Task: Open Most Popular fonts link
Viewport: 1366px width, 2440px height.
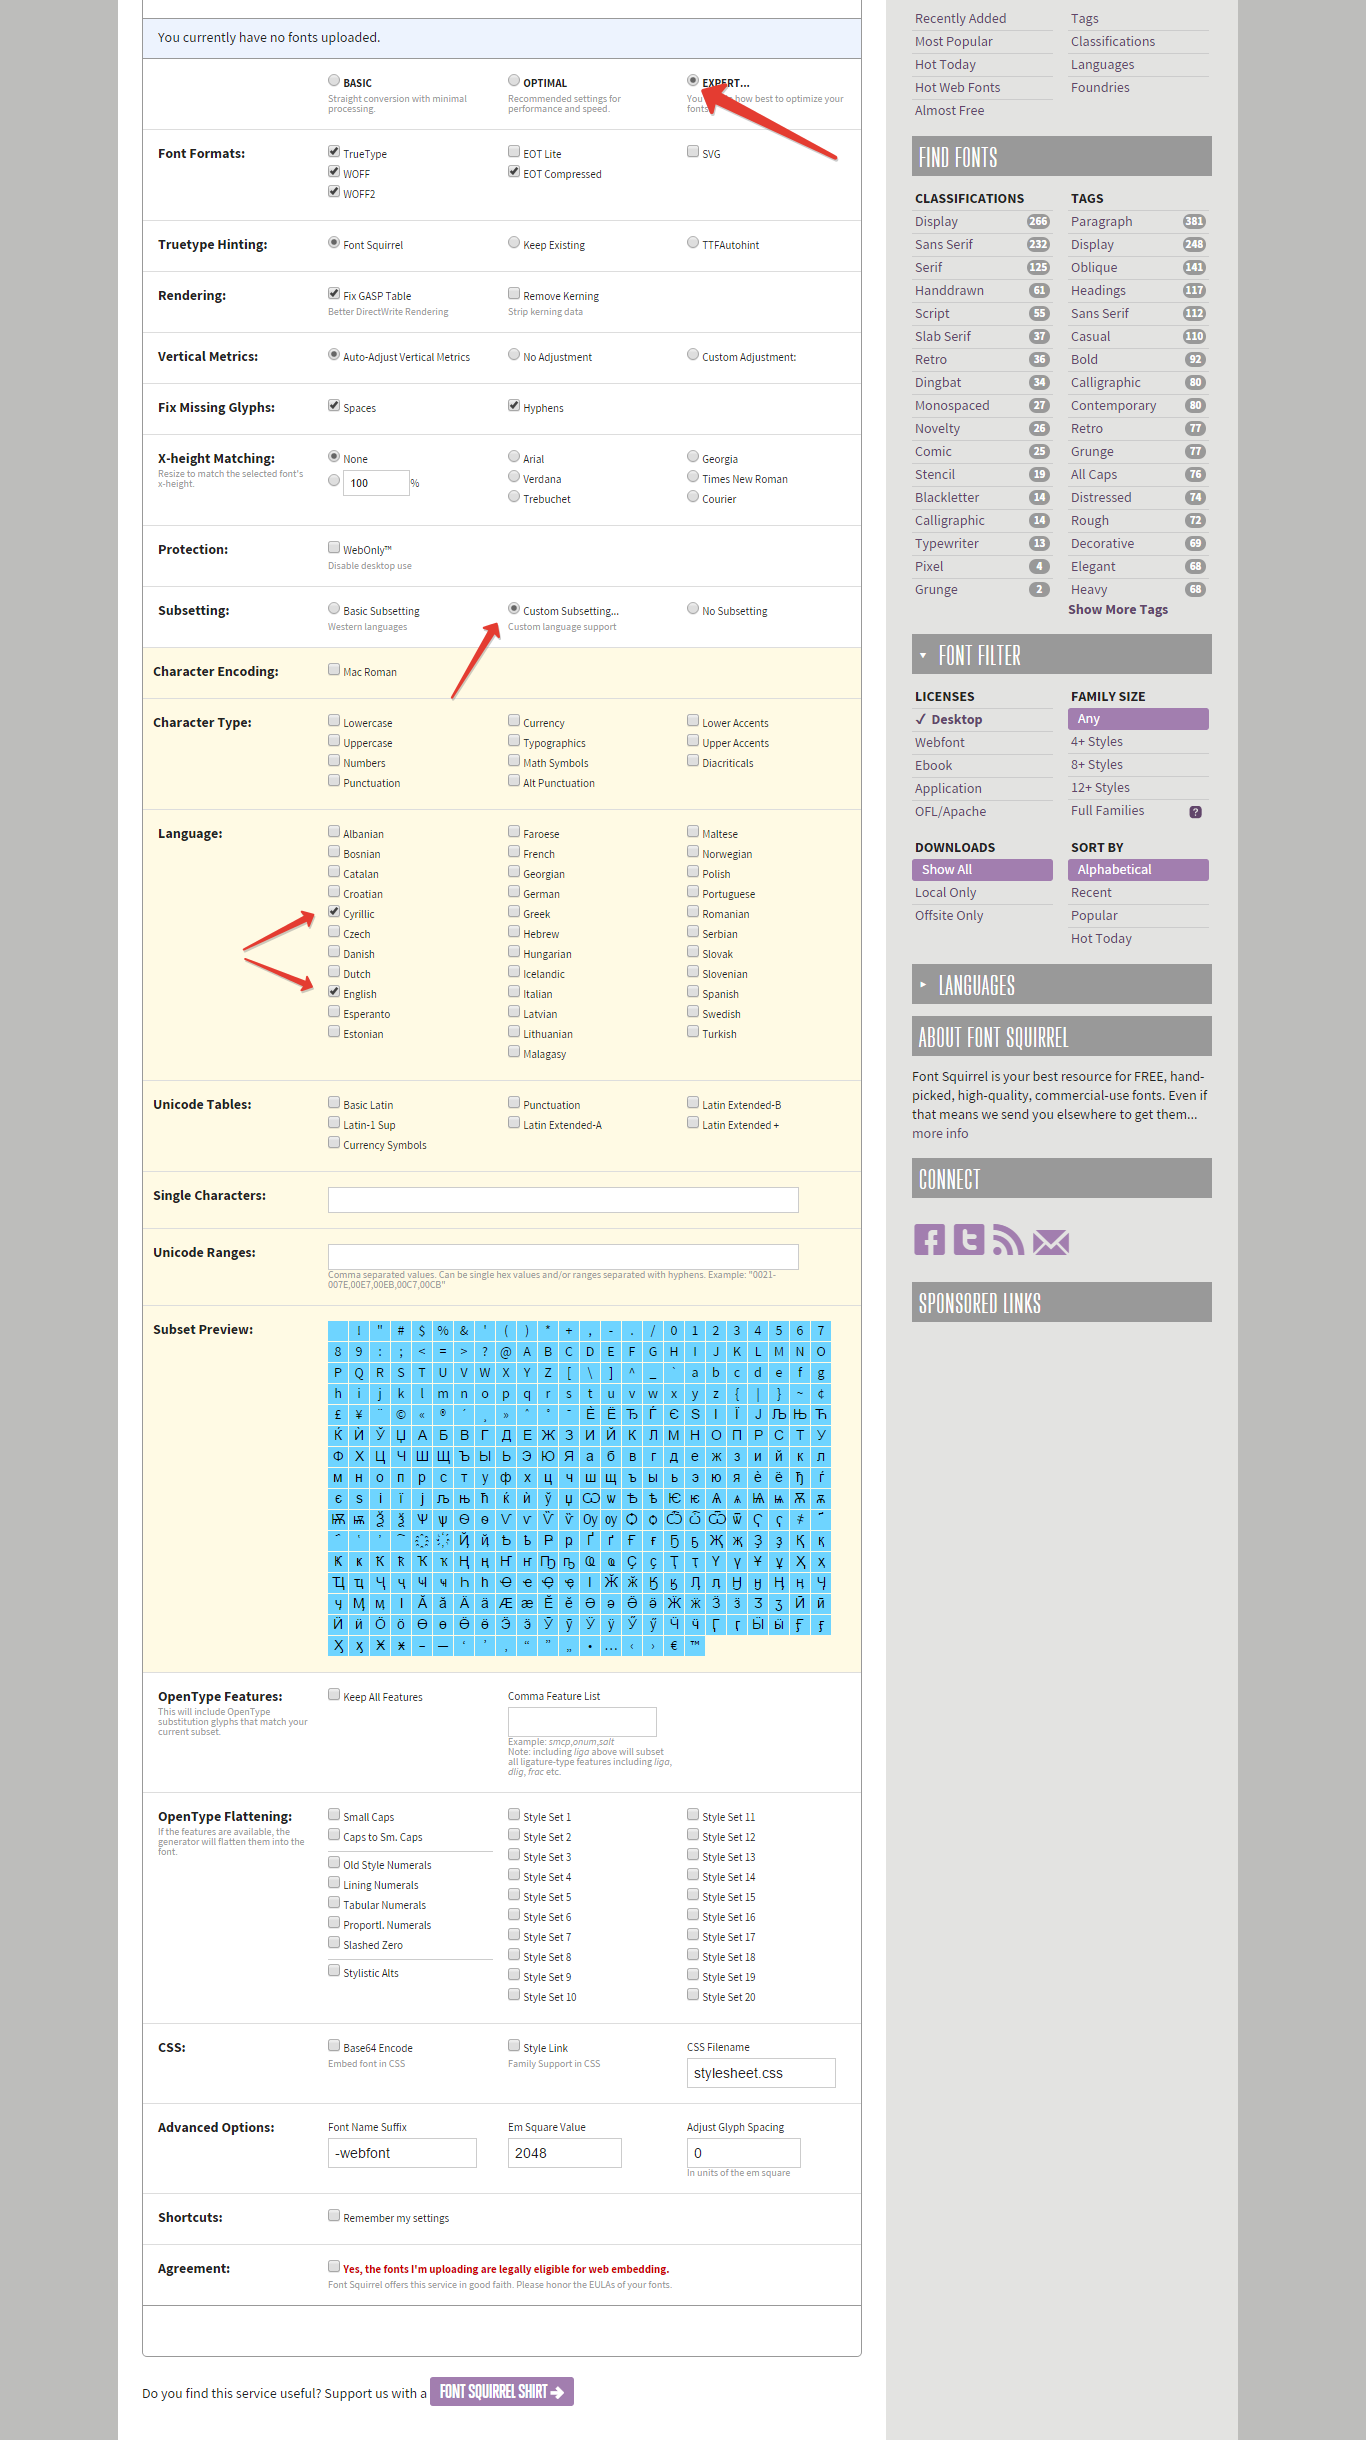Action: (x=954, y=42)
